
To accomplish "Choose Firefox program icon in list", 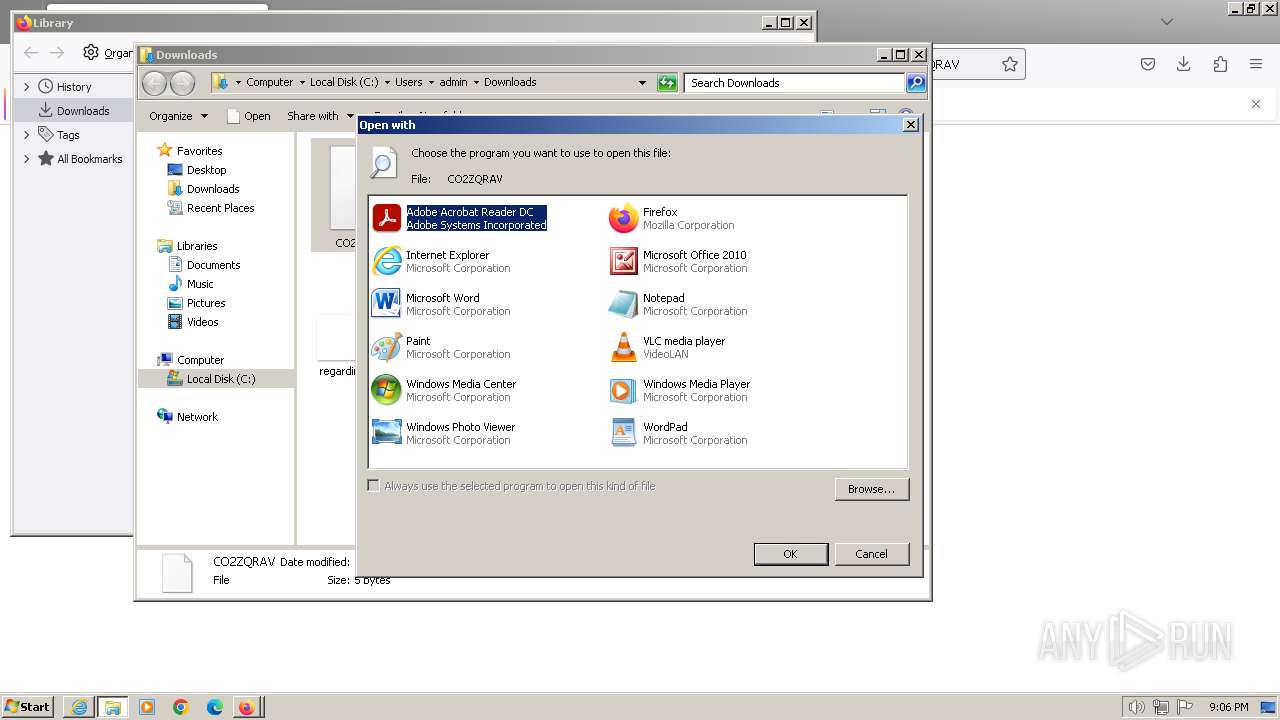I will (623, 218).
